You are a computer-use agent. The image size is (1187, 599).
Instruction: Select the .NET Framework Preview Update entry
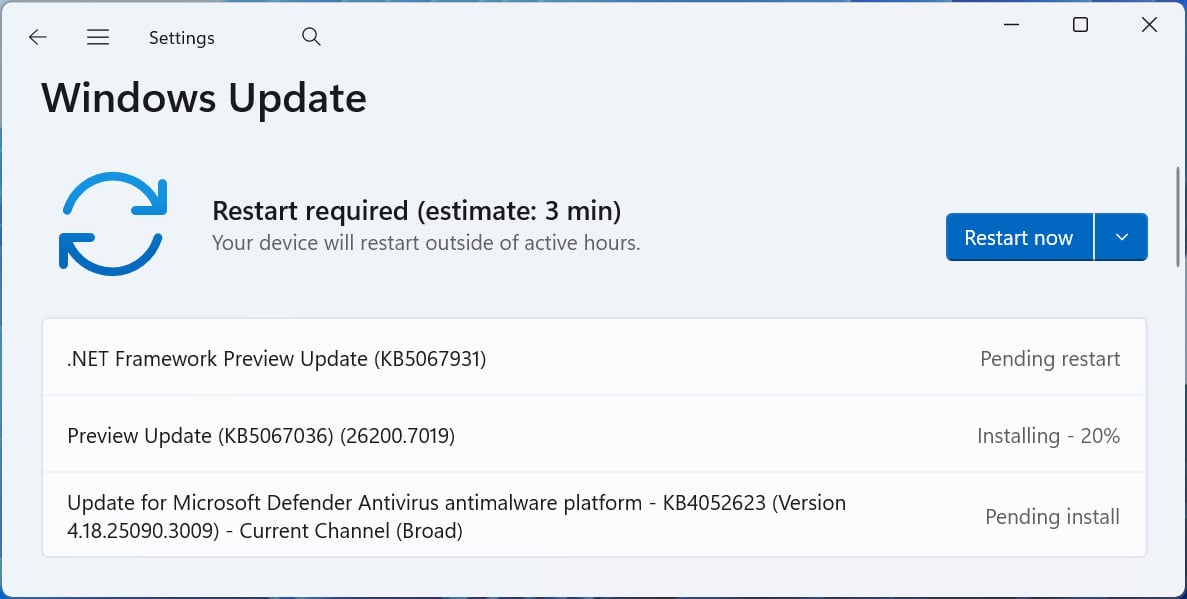(276, 359)
